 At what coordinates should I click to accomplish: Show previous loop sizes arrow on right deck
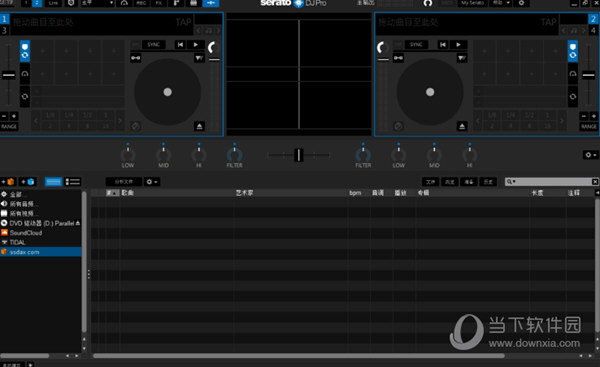[x=478, y=121]
